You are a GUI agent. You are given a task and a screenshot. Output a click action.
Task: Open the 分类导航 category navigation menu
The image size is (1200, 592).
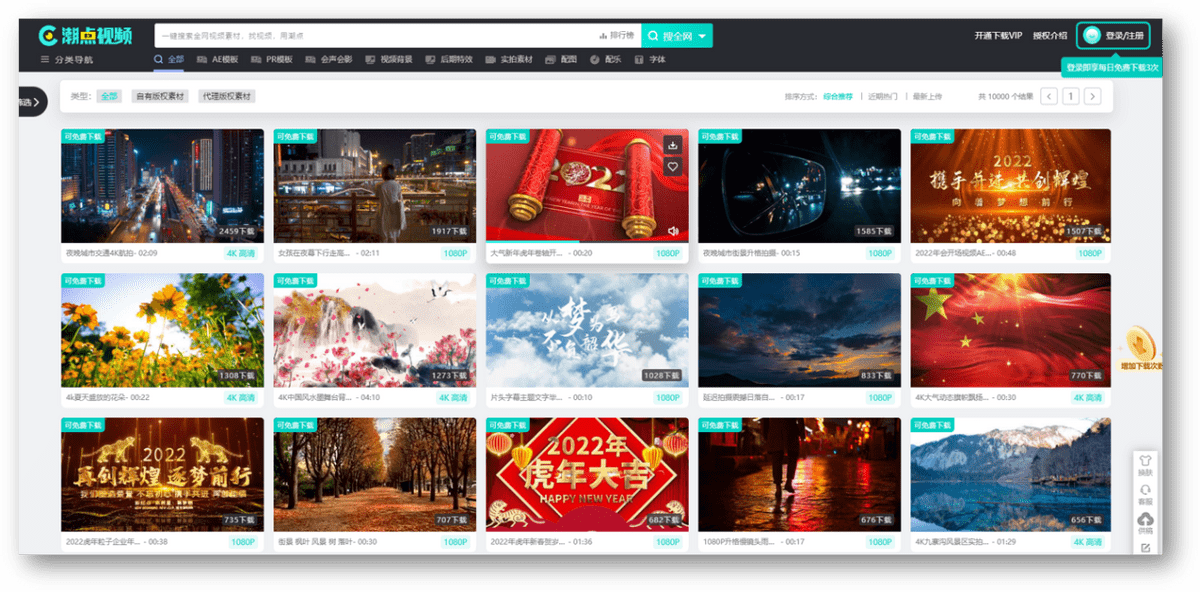coord(67,60)
